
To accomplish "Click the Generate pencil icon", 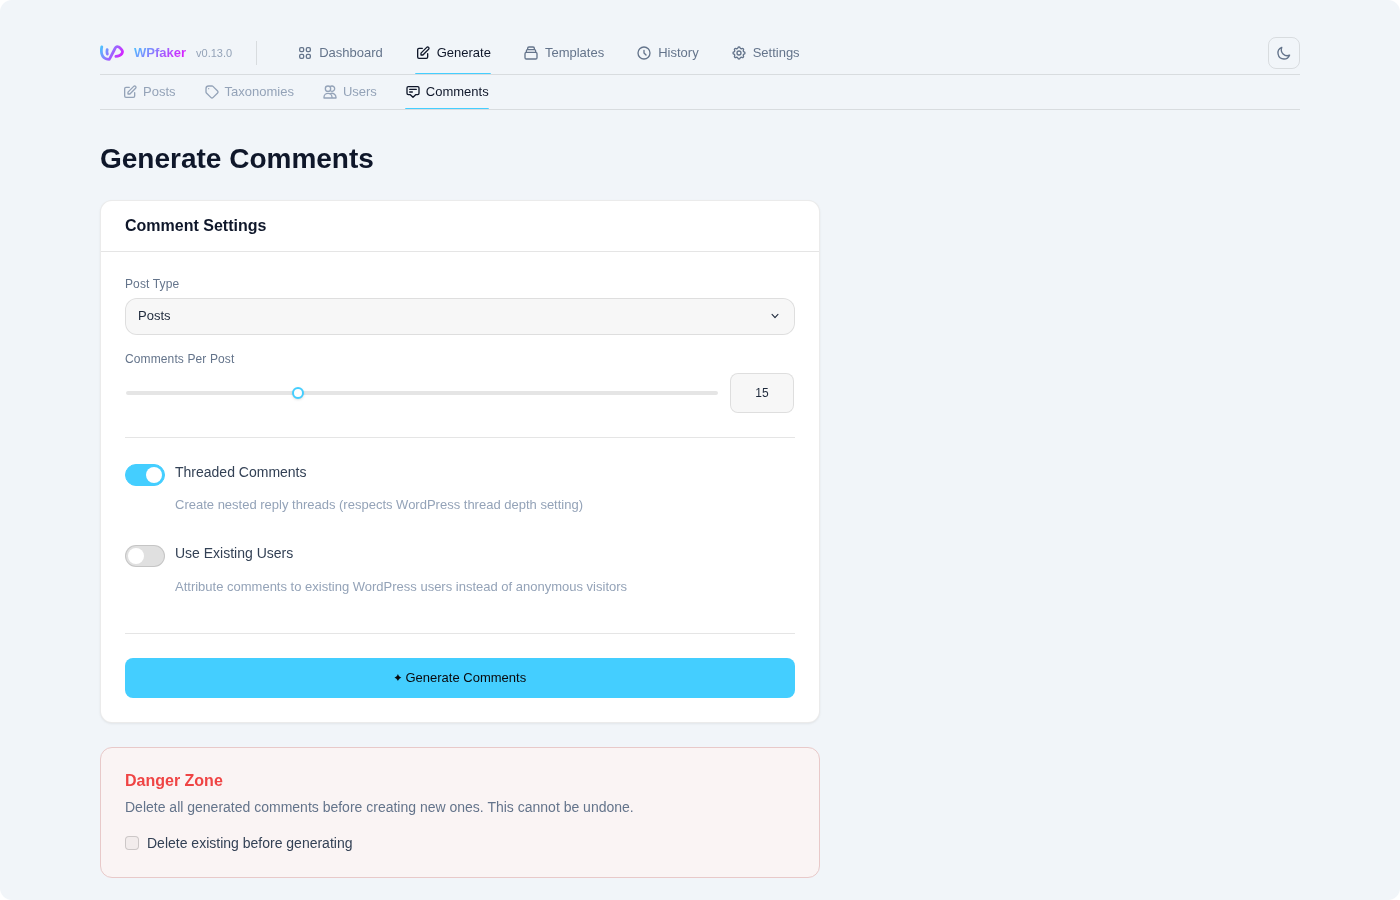I will point(423,52).
